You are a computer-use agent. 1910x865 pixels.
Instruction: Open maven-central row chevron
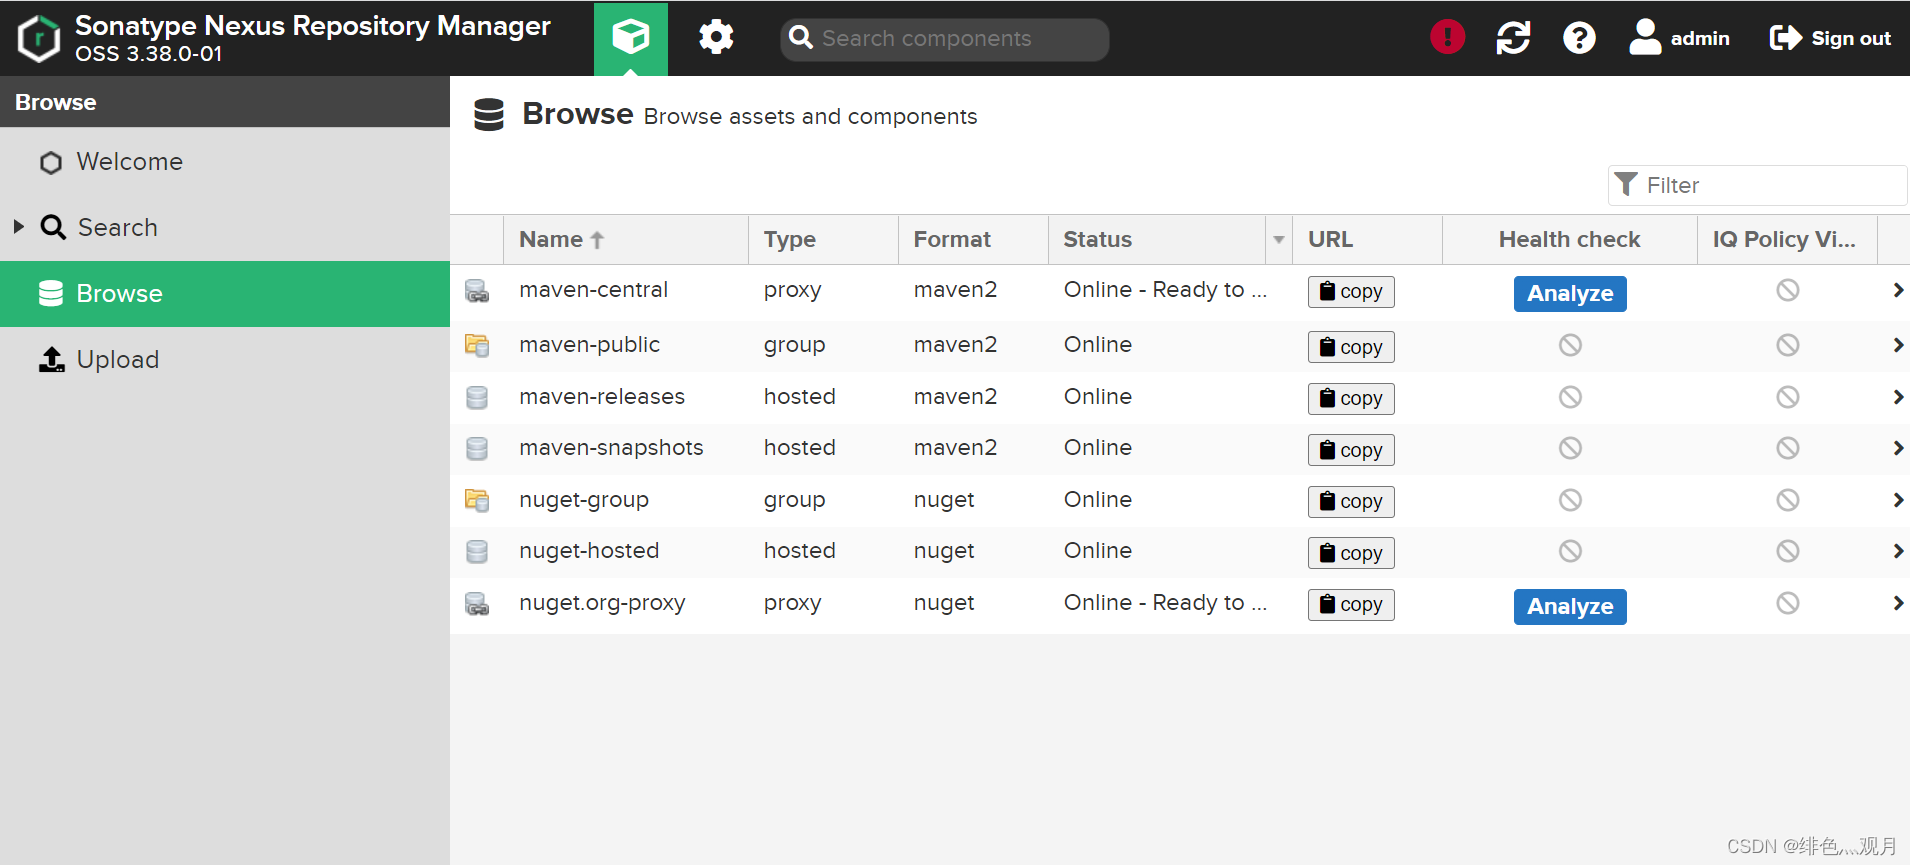(x=1897, y=290)
